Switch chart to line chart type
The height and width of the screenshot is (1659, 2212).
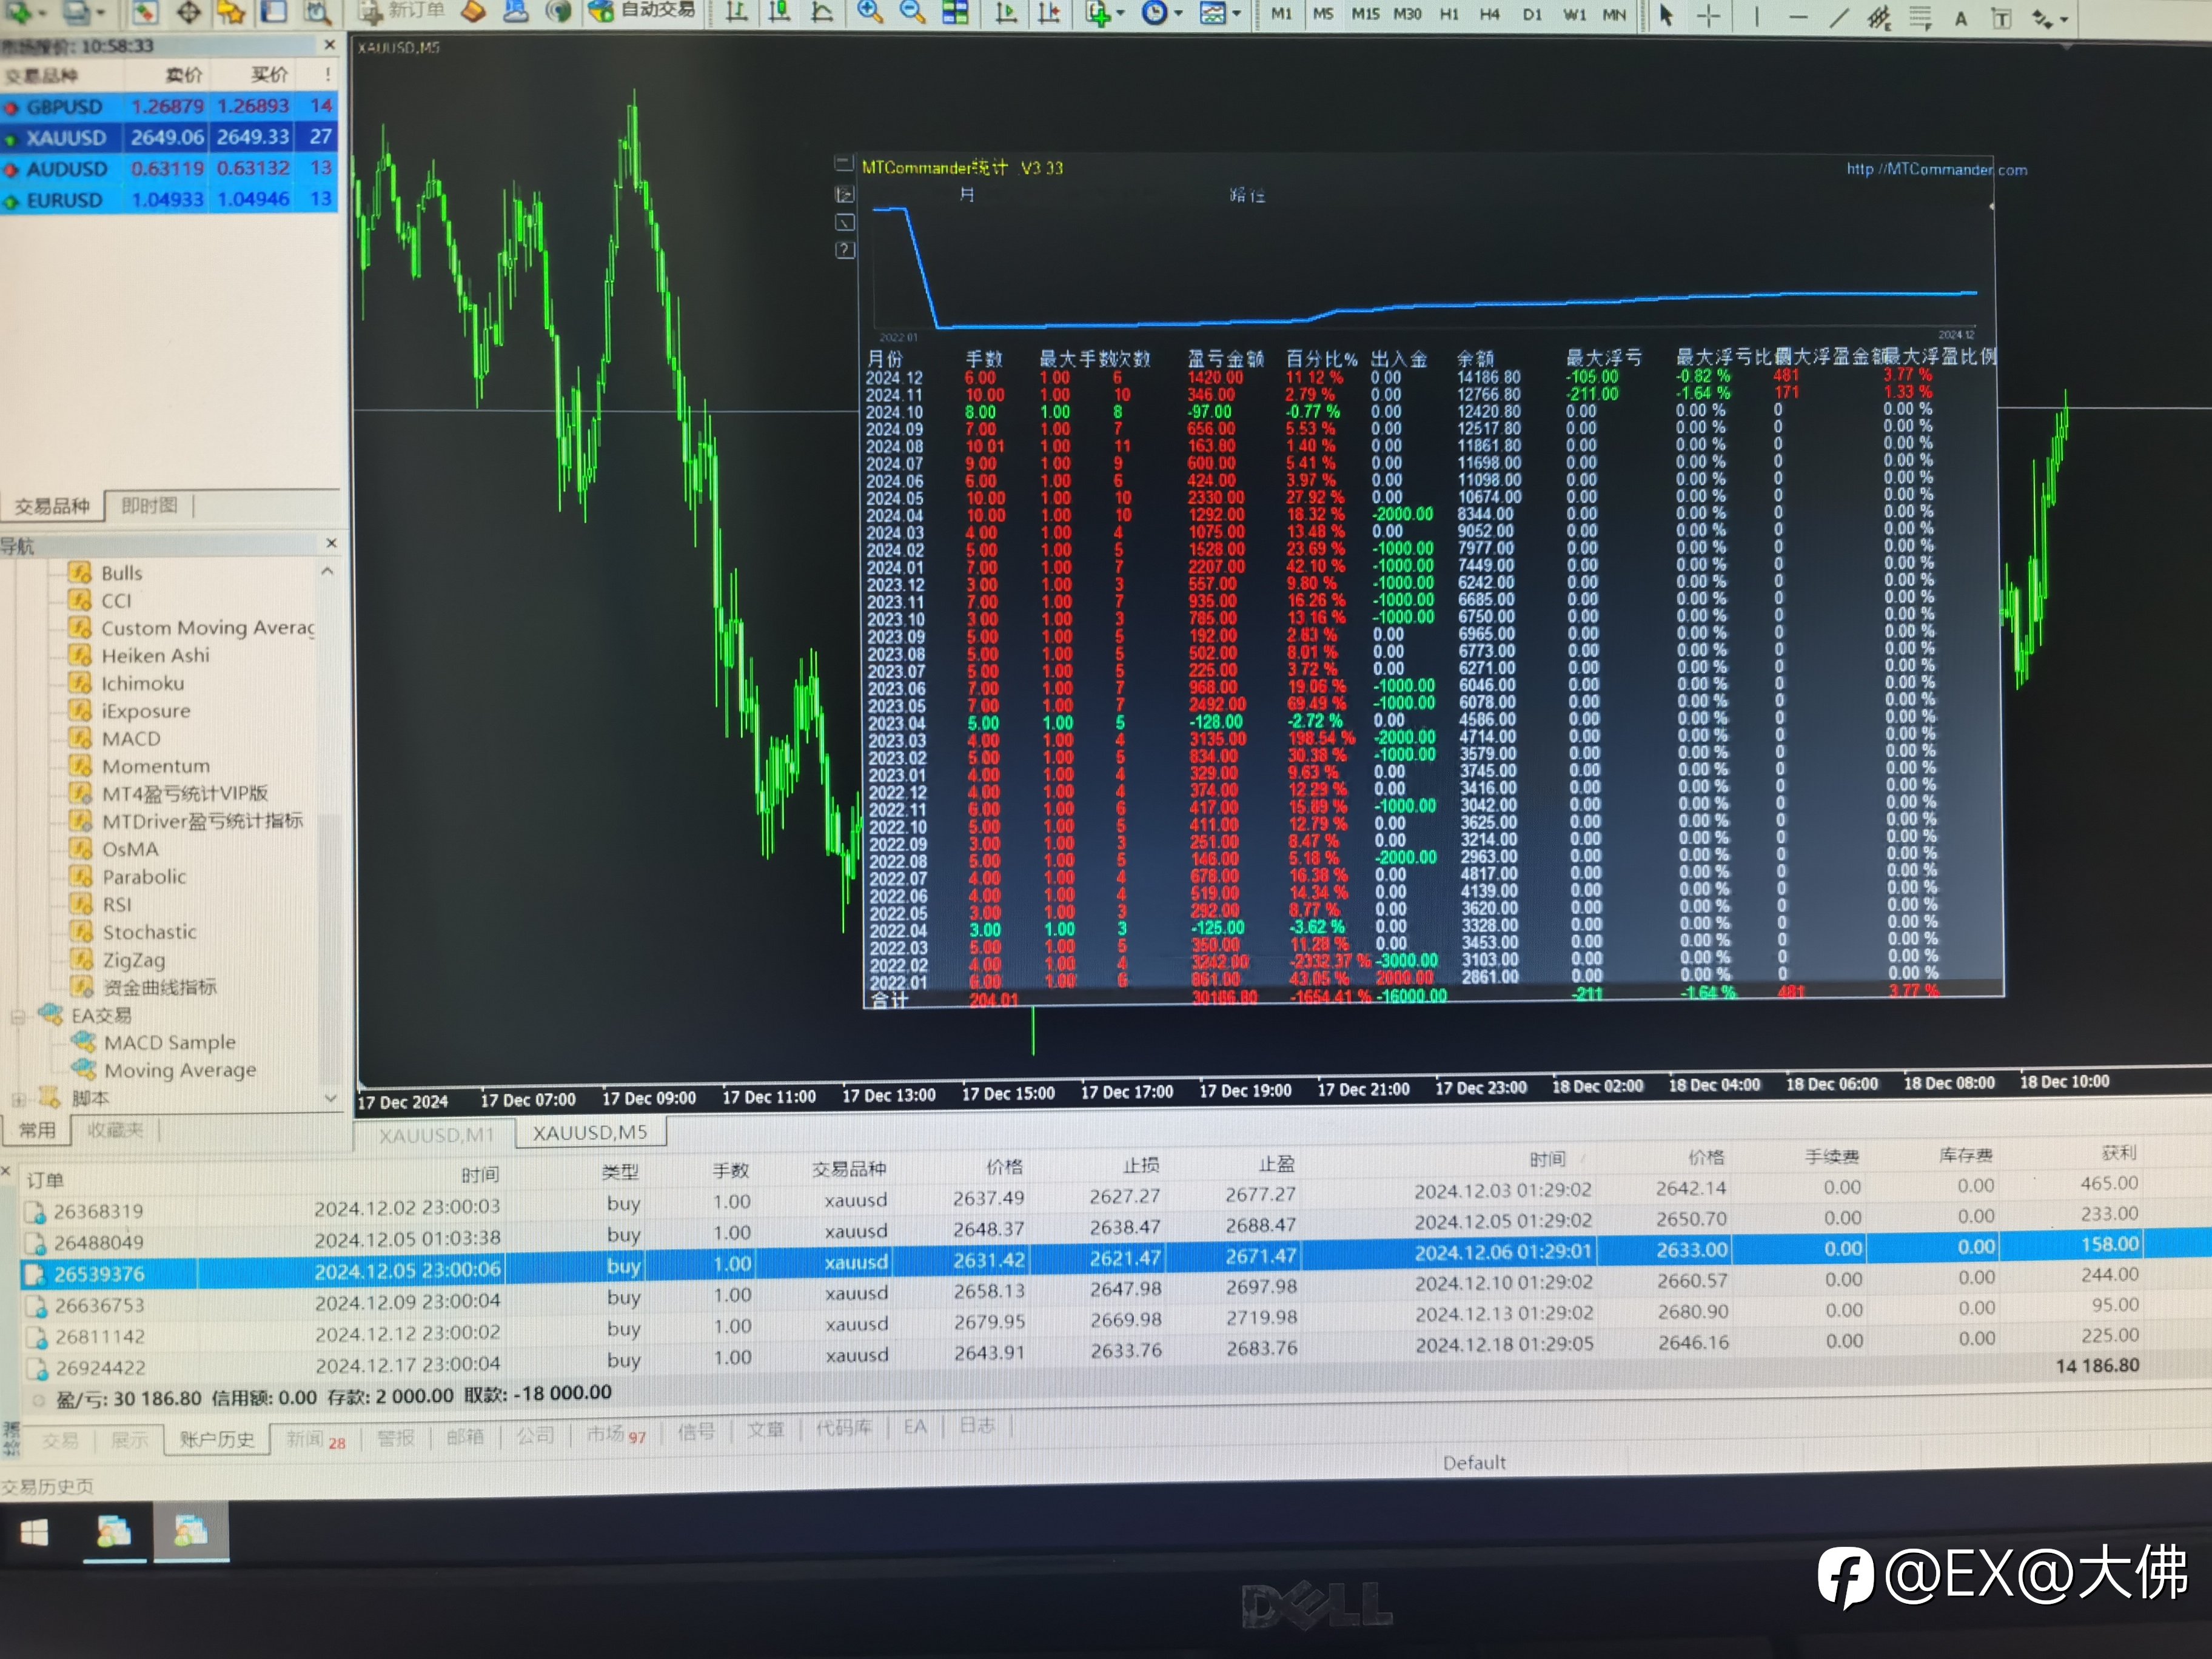(822, 12)
